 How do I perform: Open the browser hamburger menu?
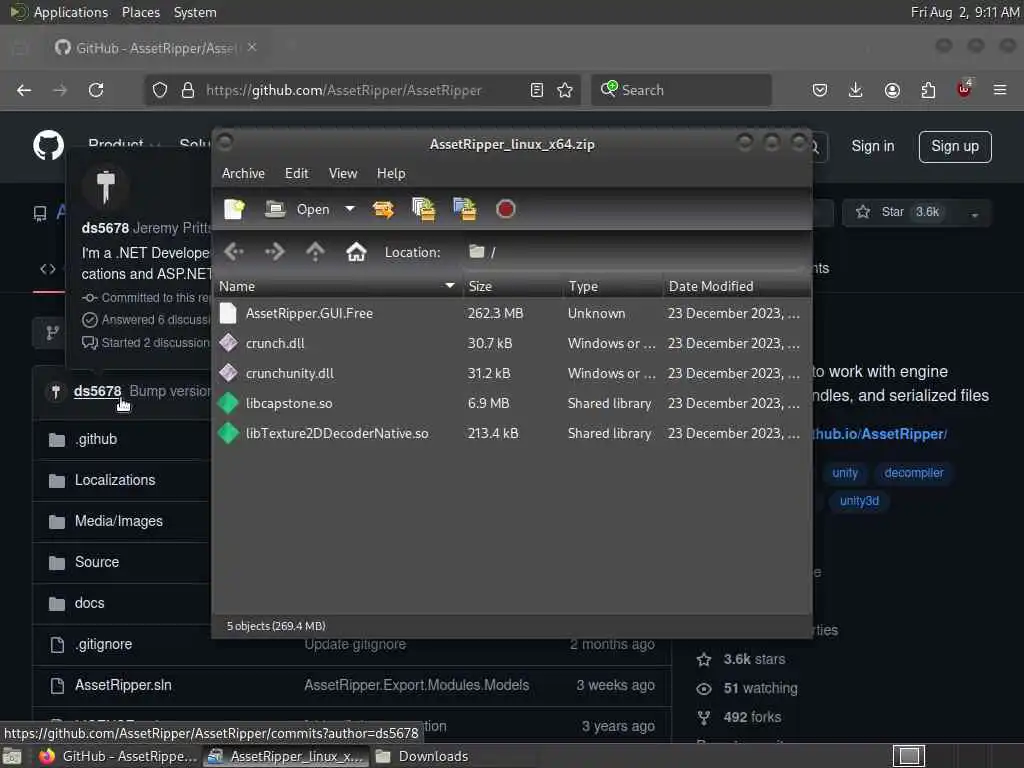pyautogui.click(x=1000, y=90)
